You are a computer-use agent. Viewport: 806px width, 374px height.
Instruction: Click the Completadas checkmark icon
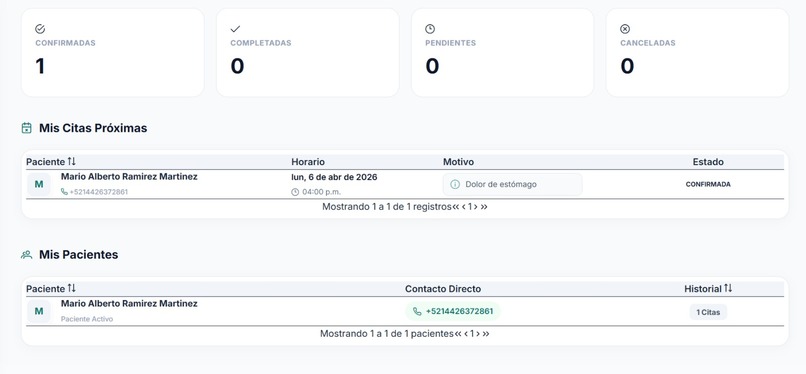tap(235, 29)
